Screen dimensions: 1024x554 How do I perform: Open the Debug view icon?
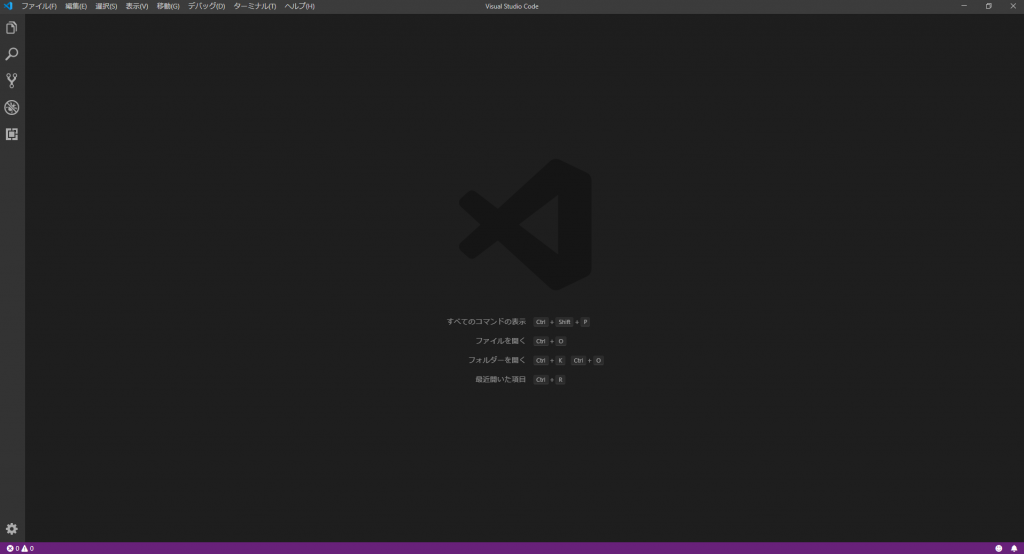point(12,107)
